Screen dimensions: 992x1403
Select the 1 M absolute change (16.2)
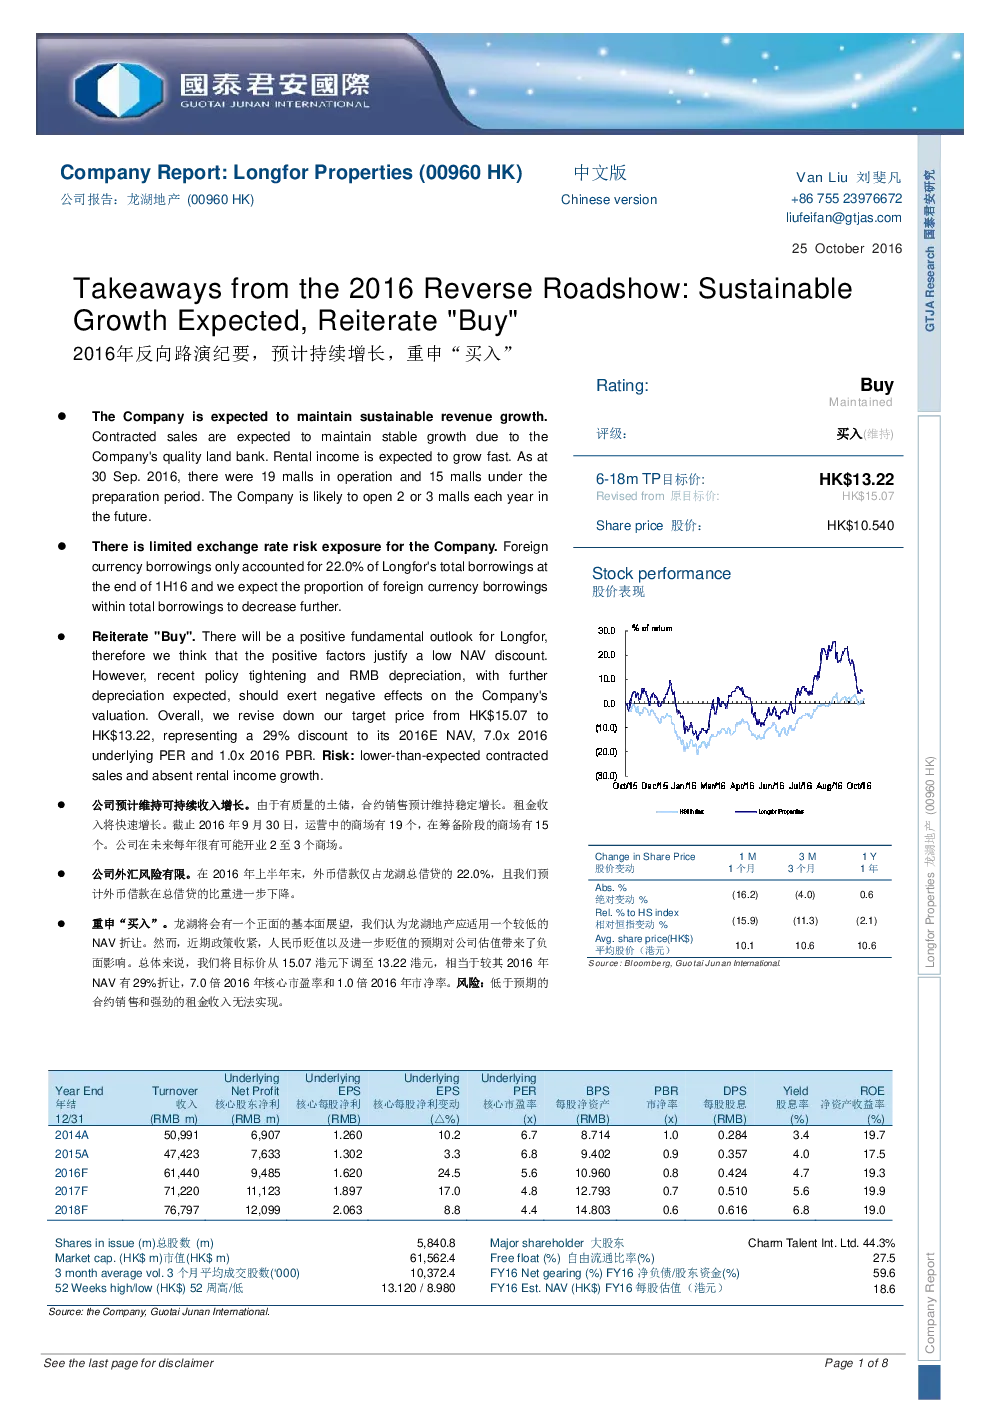[745, 895]
